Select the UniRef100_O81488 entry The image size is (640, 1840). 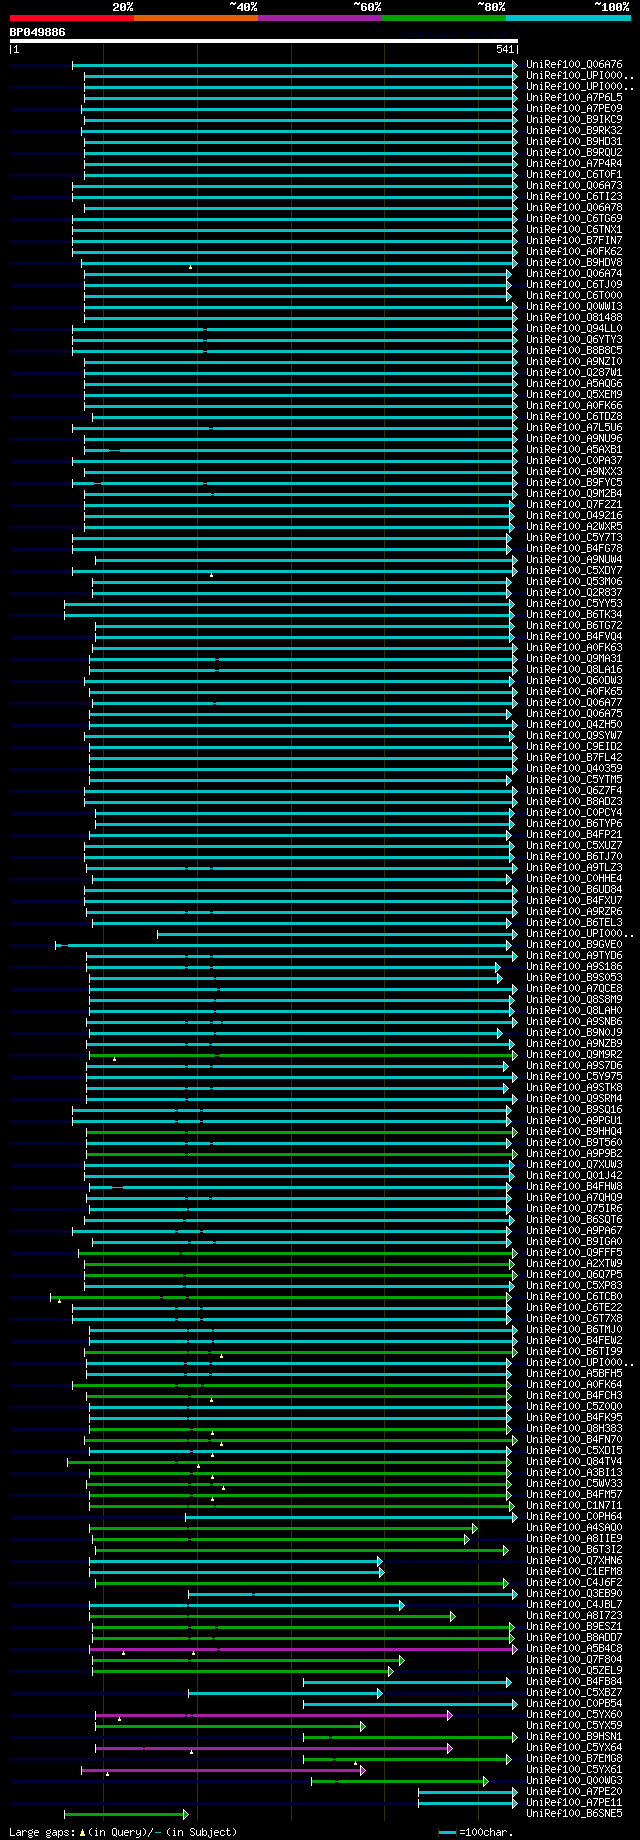coord(574,318)
